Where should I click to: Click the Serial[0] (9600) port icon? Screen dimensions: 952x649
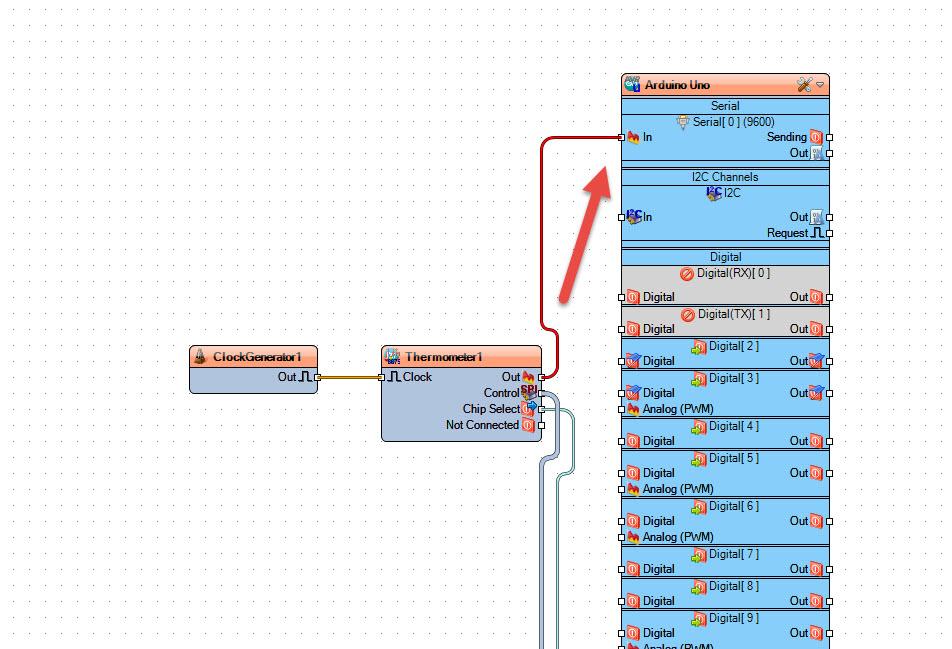pyautogui.click(x=683, y=122)
